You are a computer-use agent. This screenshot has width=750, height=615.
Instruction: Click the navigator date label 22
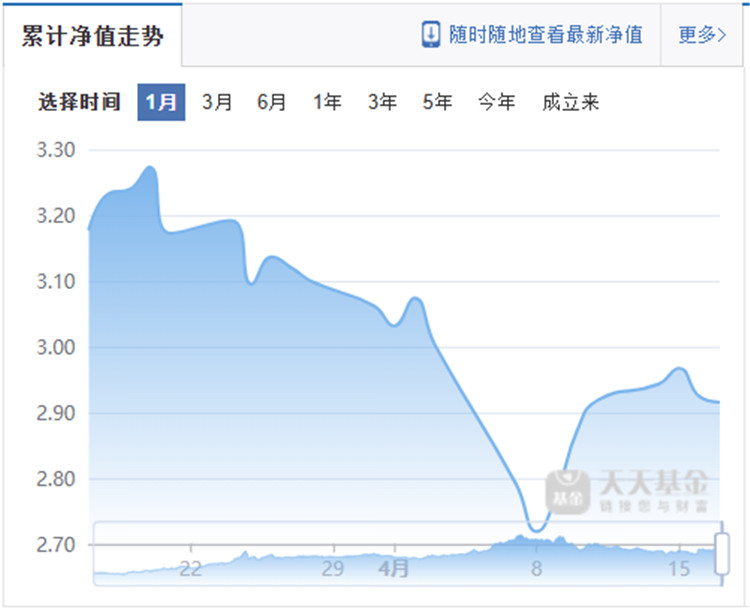click(190, 569)
